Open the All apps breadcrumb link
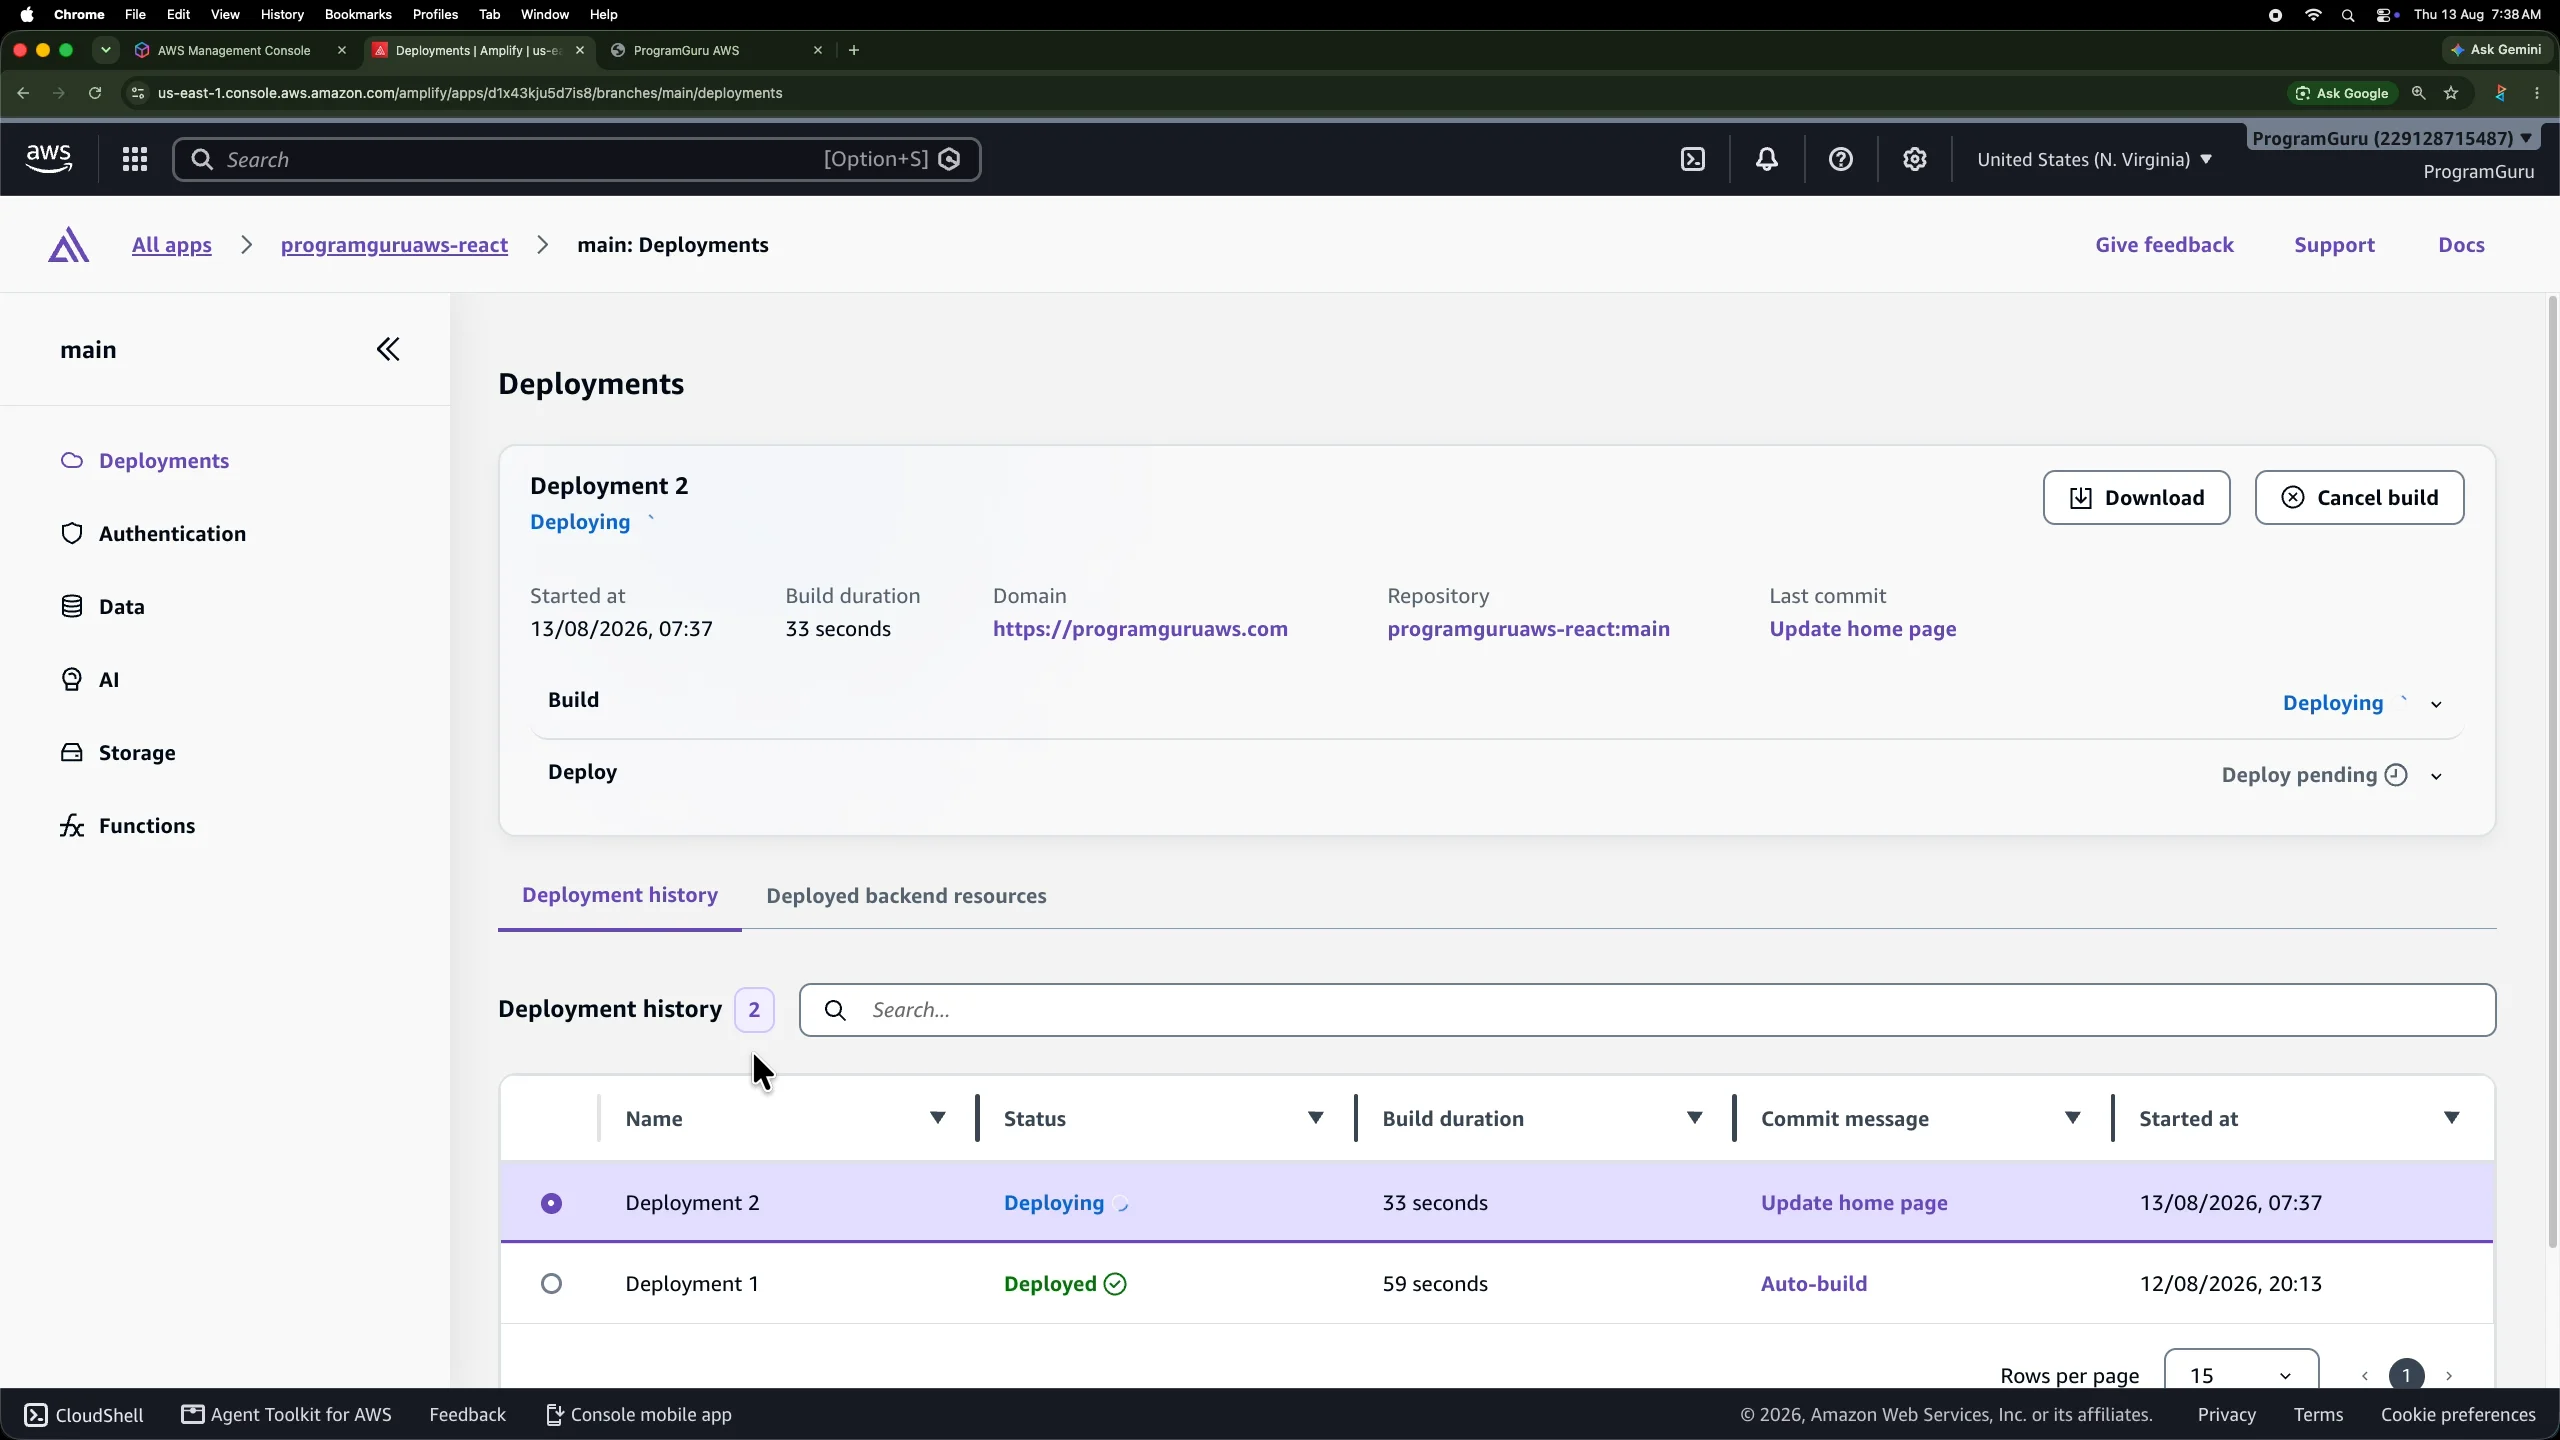2560x1440 pixels. (x=172, y=245)
